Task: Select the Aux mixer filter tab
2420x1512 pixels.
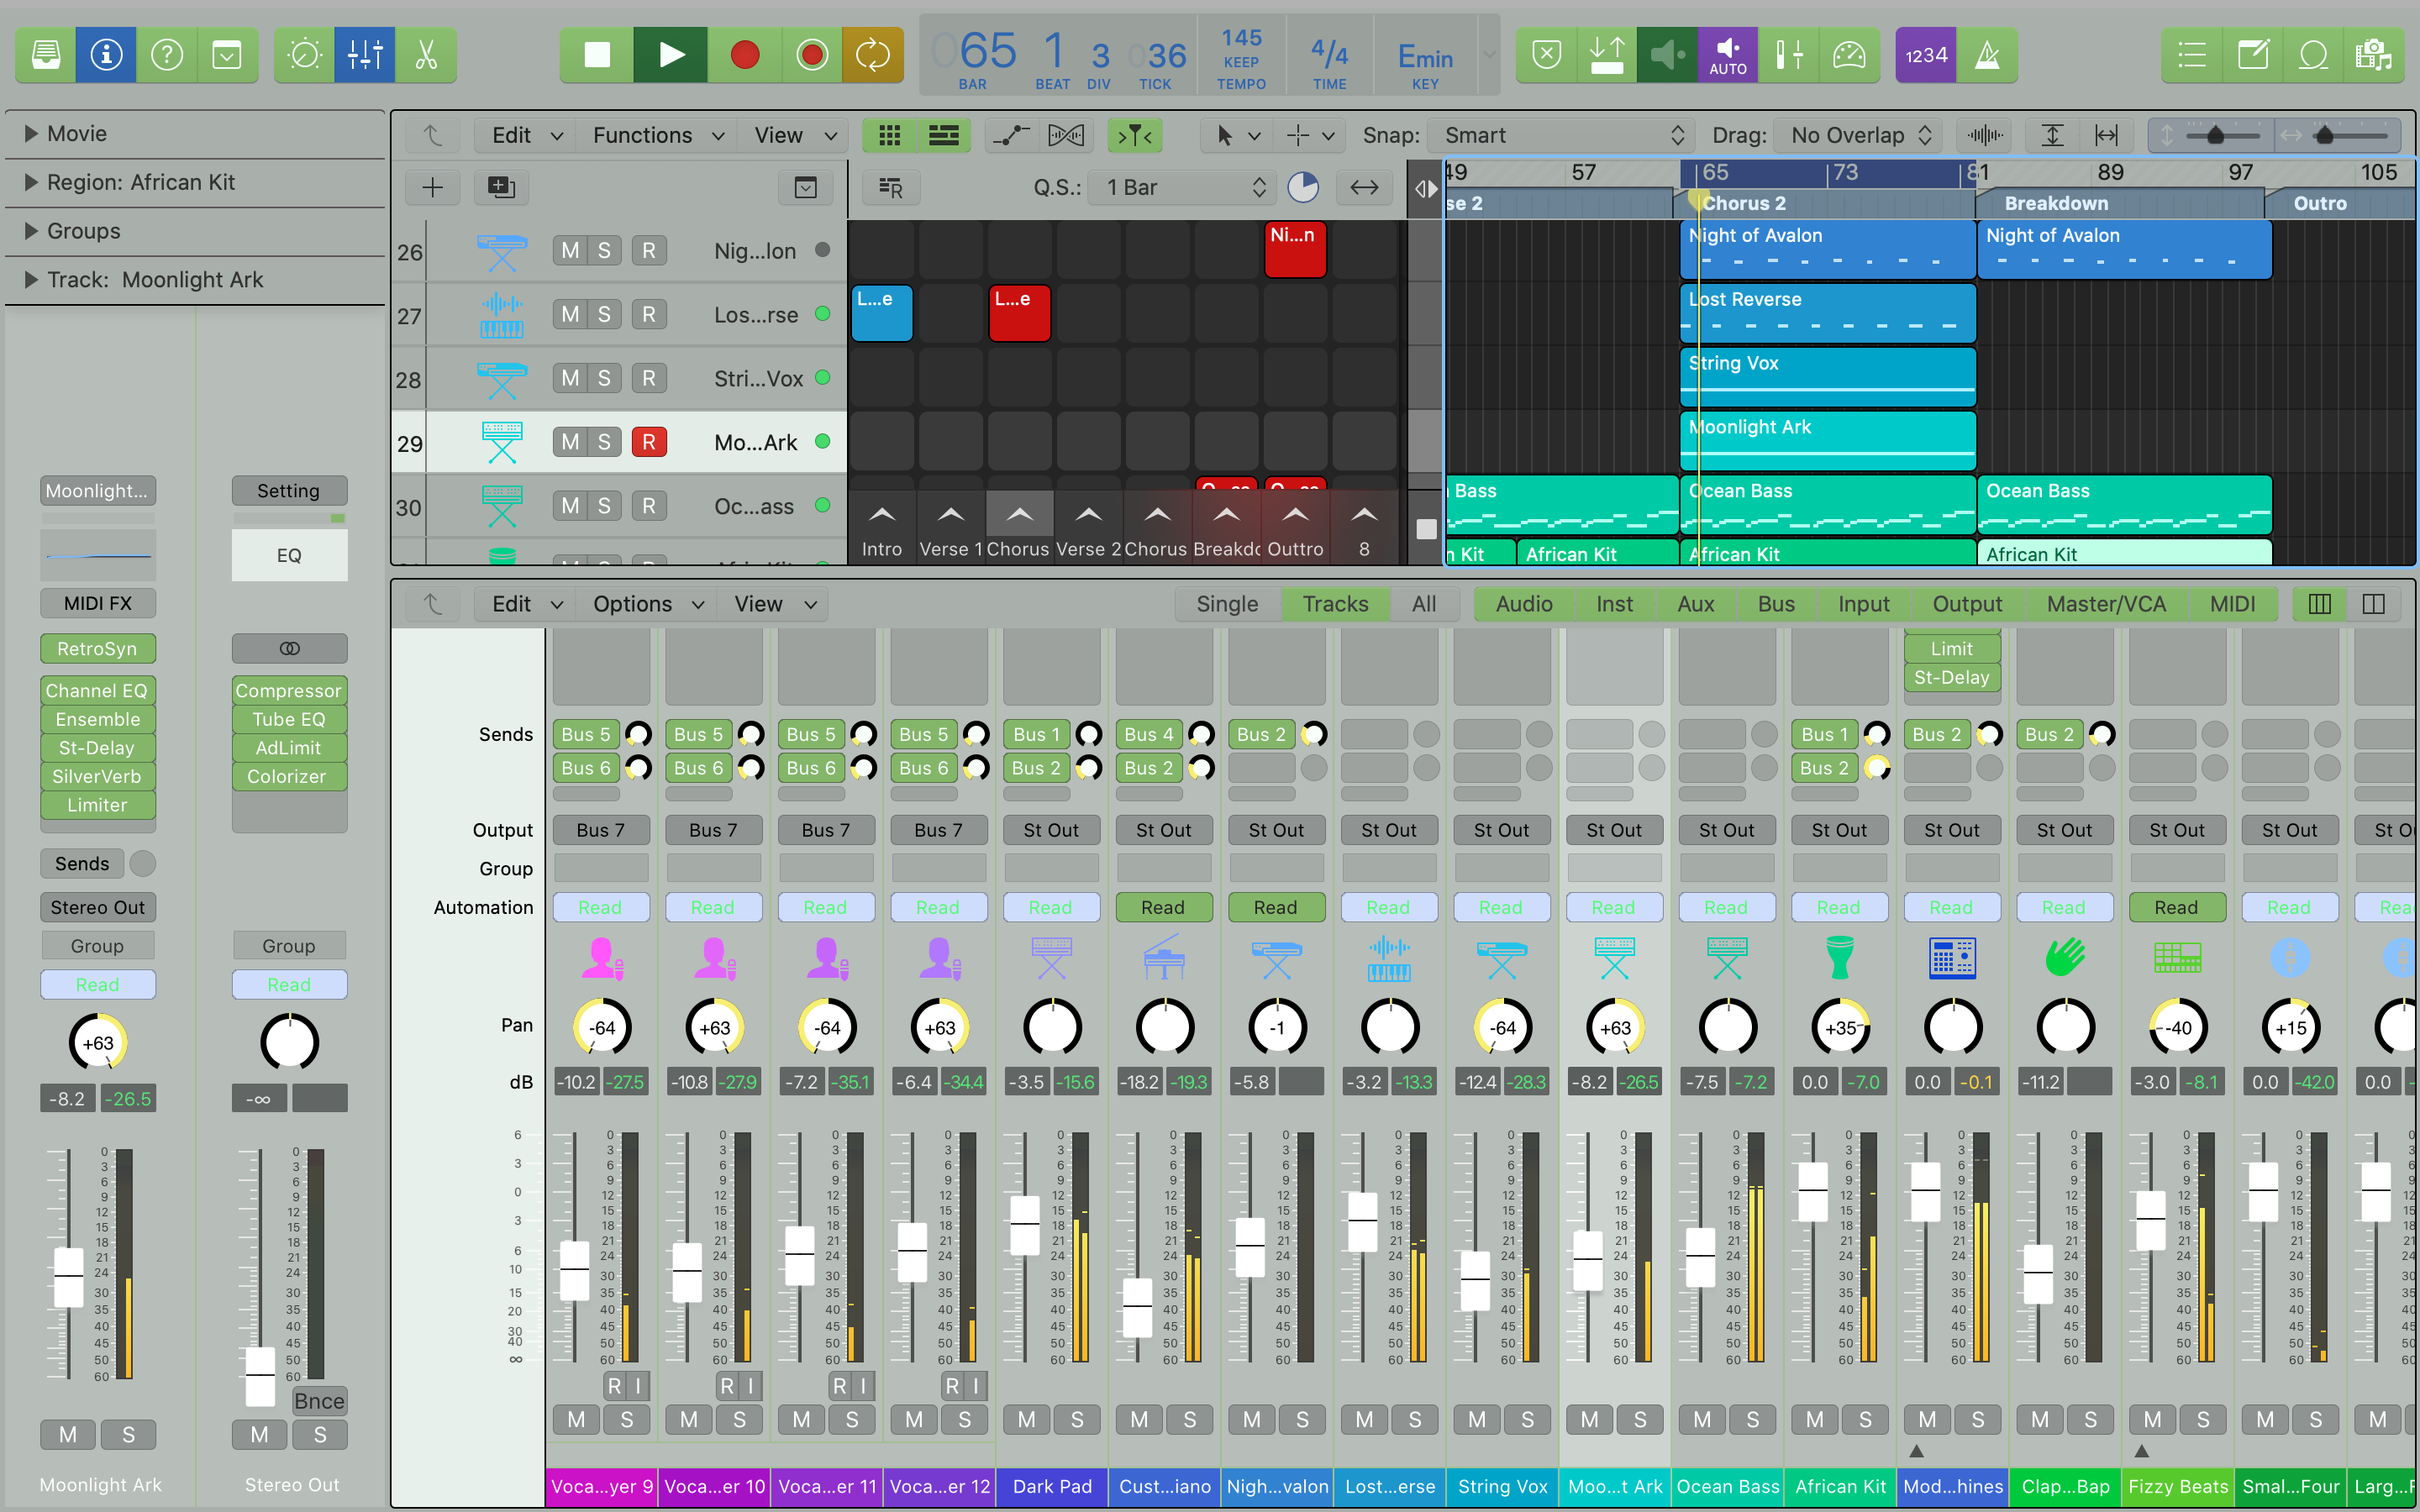Action: (1695, 604)
